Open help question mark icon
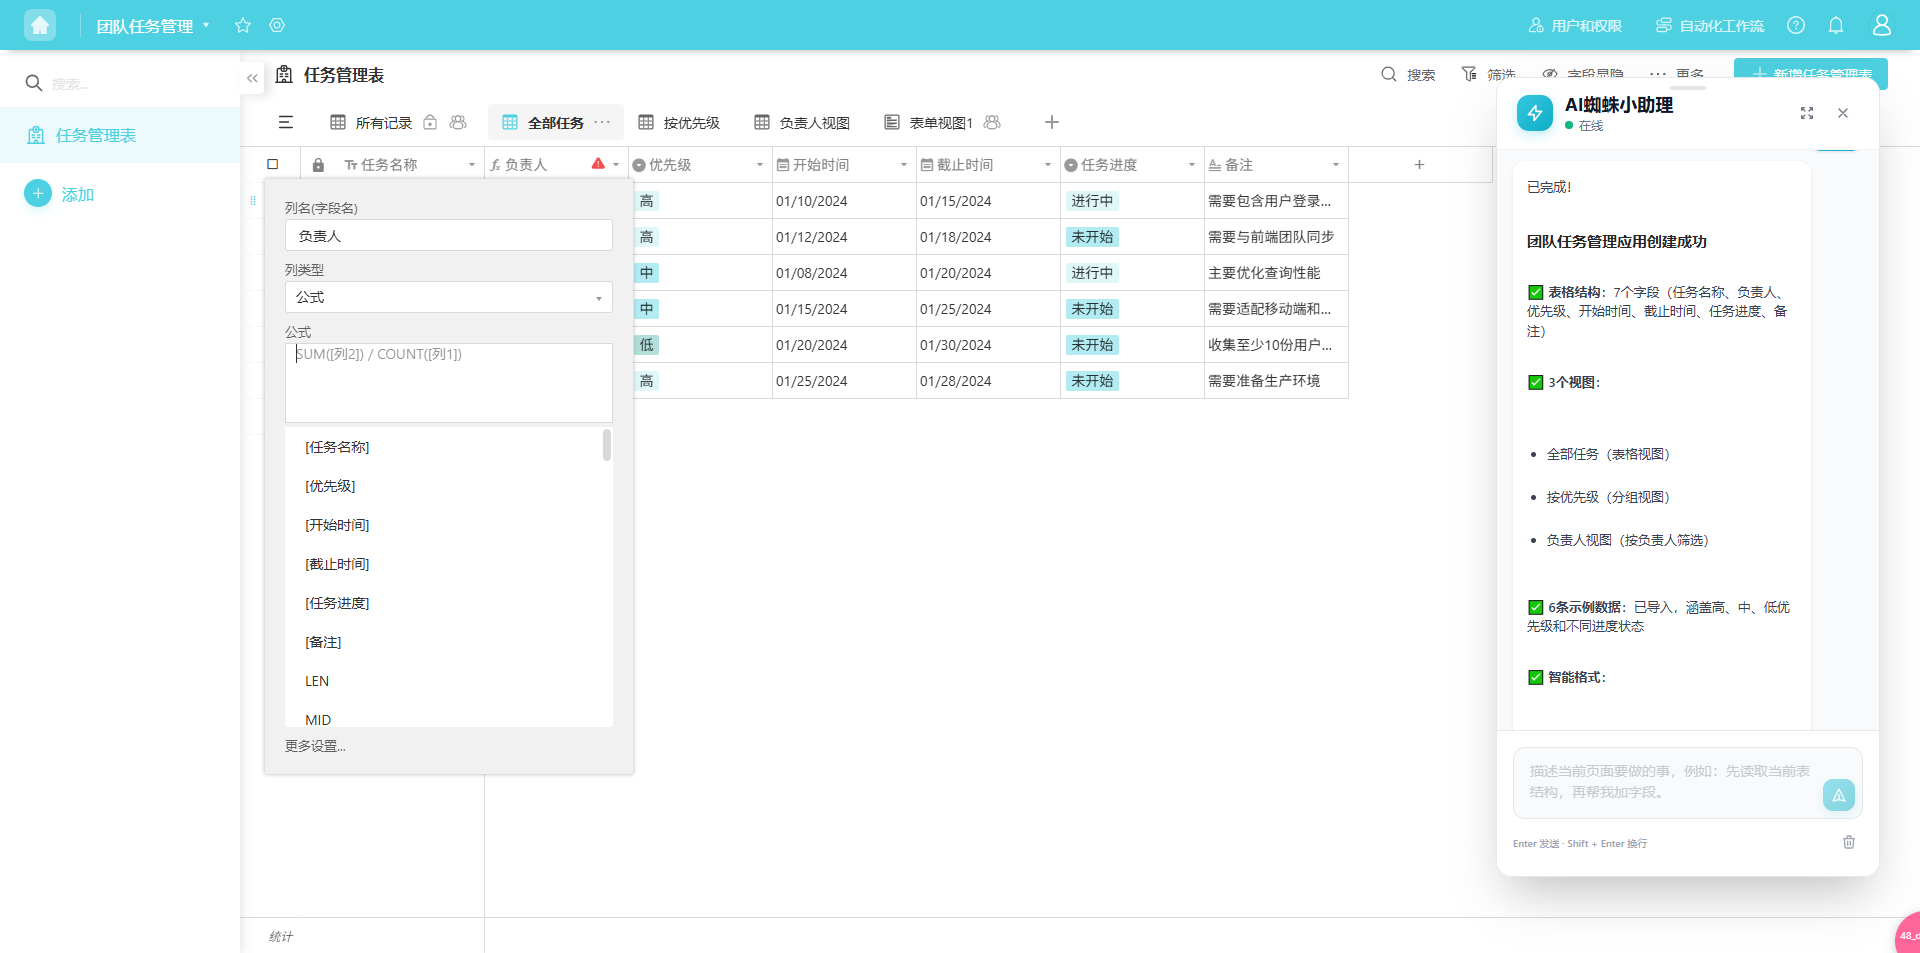Viewport: 1920px width, 953px height. point(1796,25)
